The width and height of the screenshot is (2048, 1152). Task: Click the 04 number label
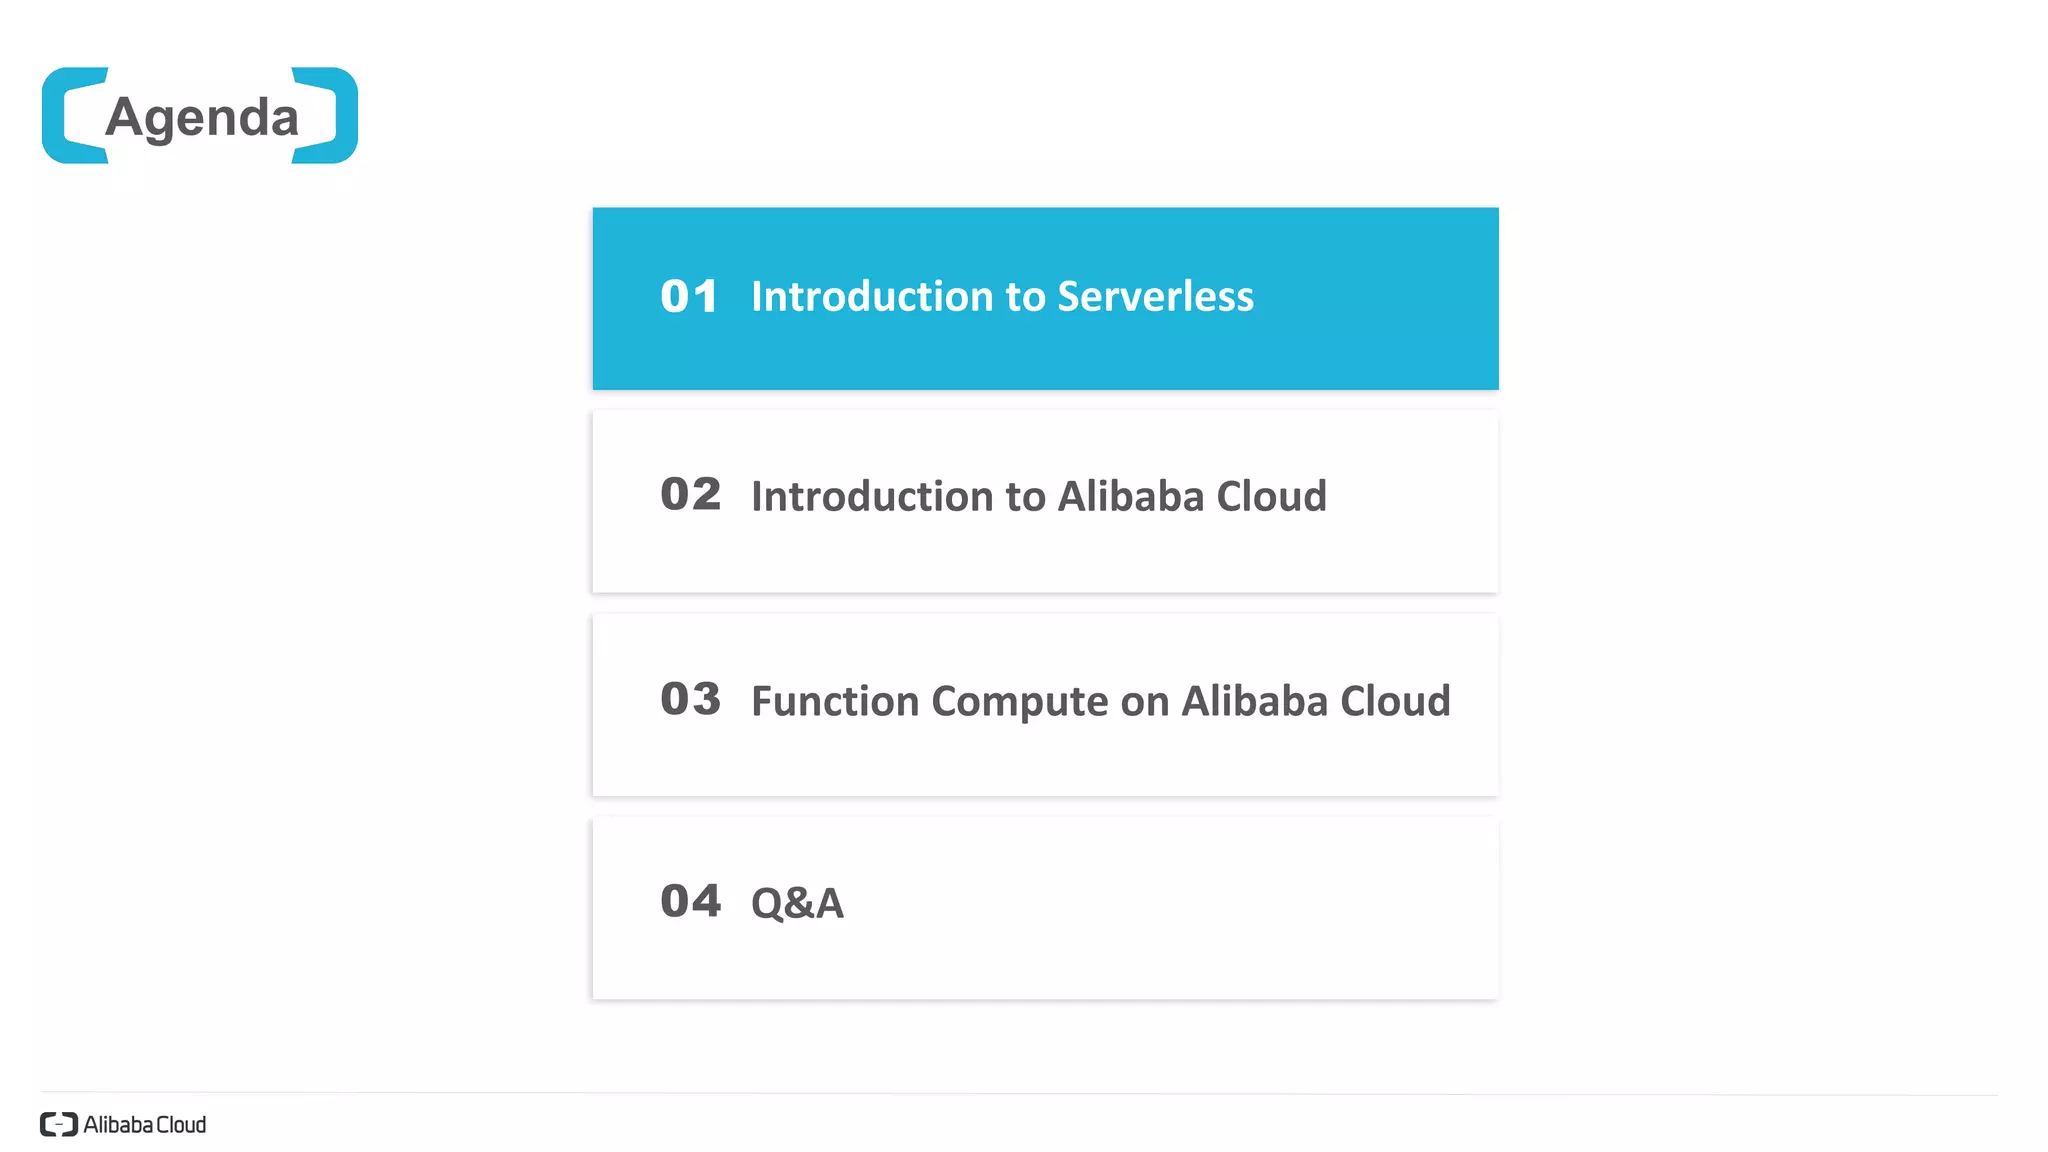point(690,900)
